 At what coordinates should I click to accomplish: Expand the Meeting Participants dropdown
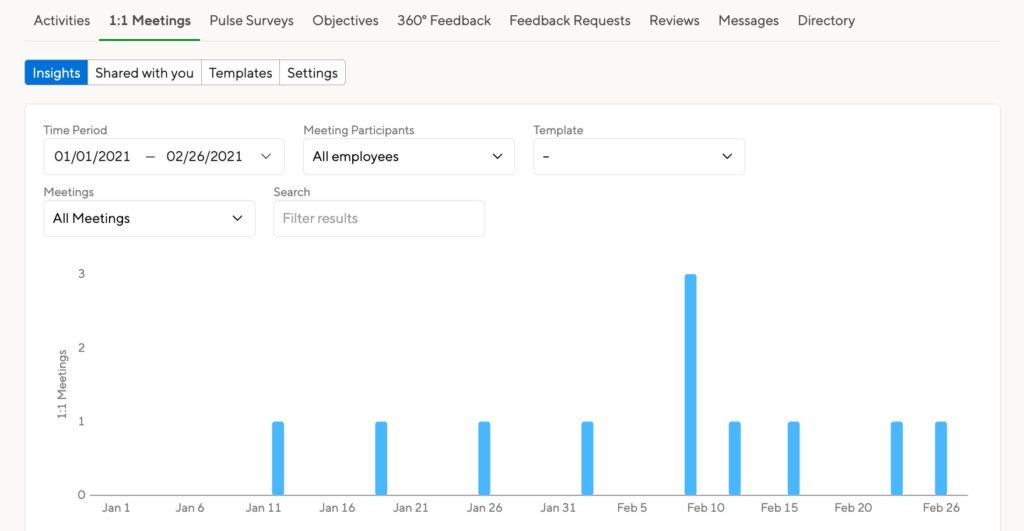tap(409, 156)
